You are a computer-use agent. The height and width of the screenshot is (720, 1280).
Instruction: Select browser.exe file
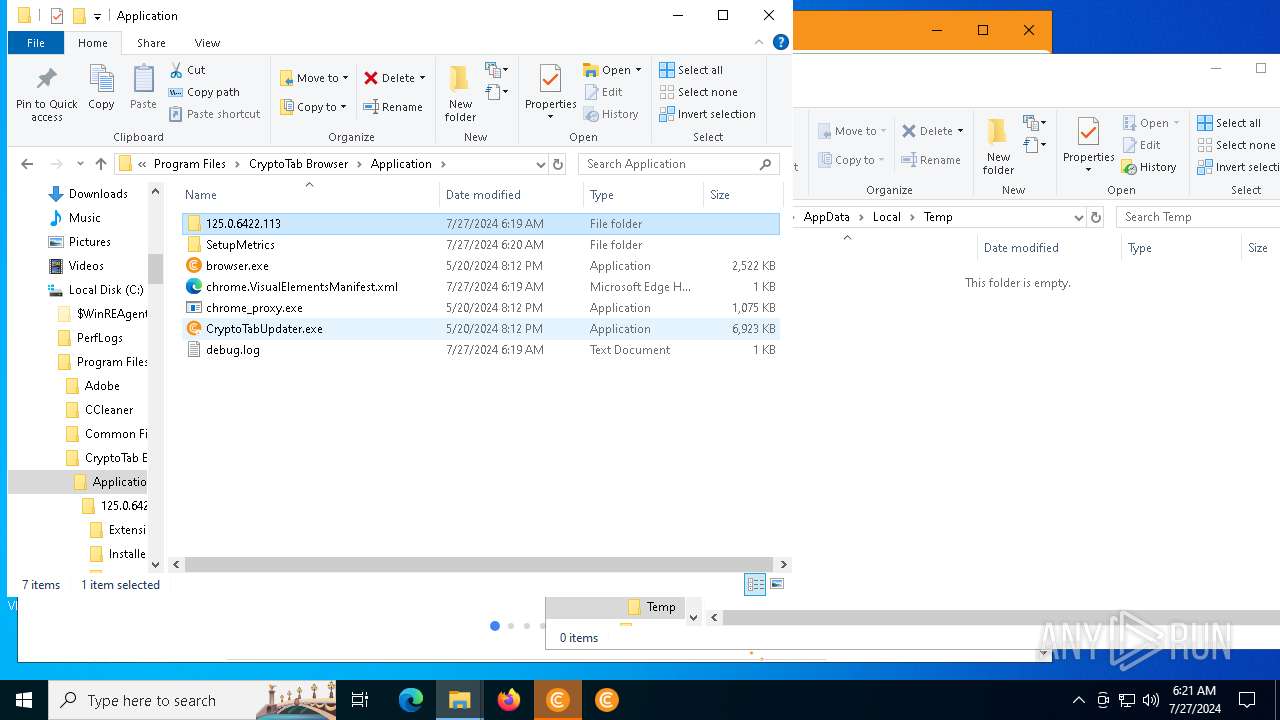point(480,266)
